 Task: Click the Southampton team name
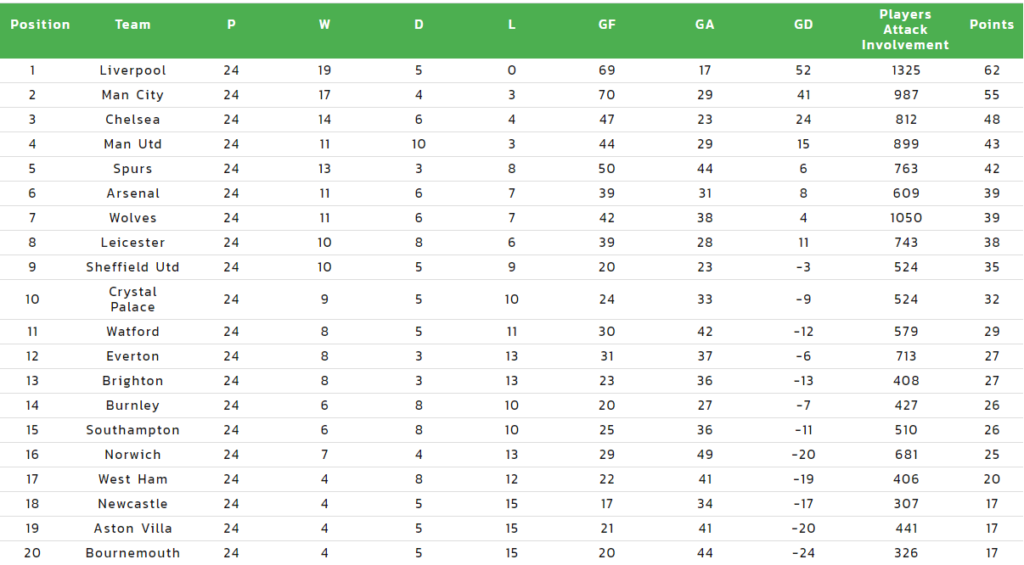click(x=133, y=430)
